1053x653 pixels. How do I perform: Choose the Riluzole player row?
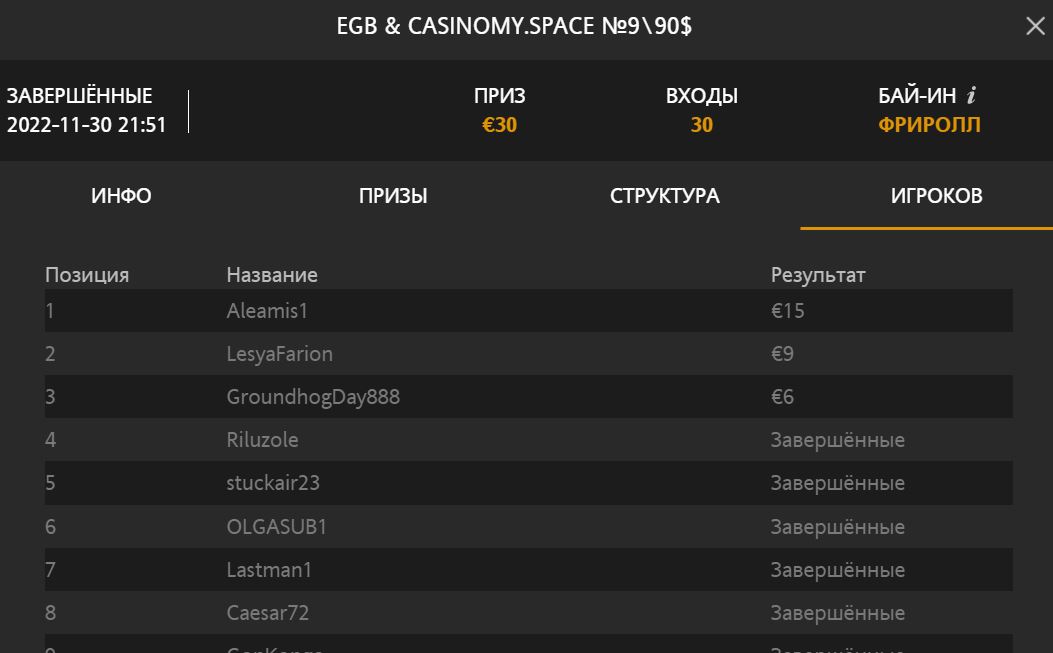coord(262,440)
